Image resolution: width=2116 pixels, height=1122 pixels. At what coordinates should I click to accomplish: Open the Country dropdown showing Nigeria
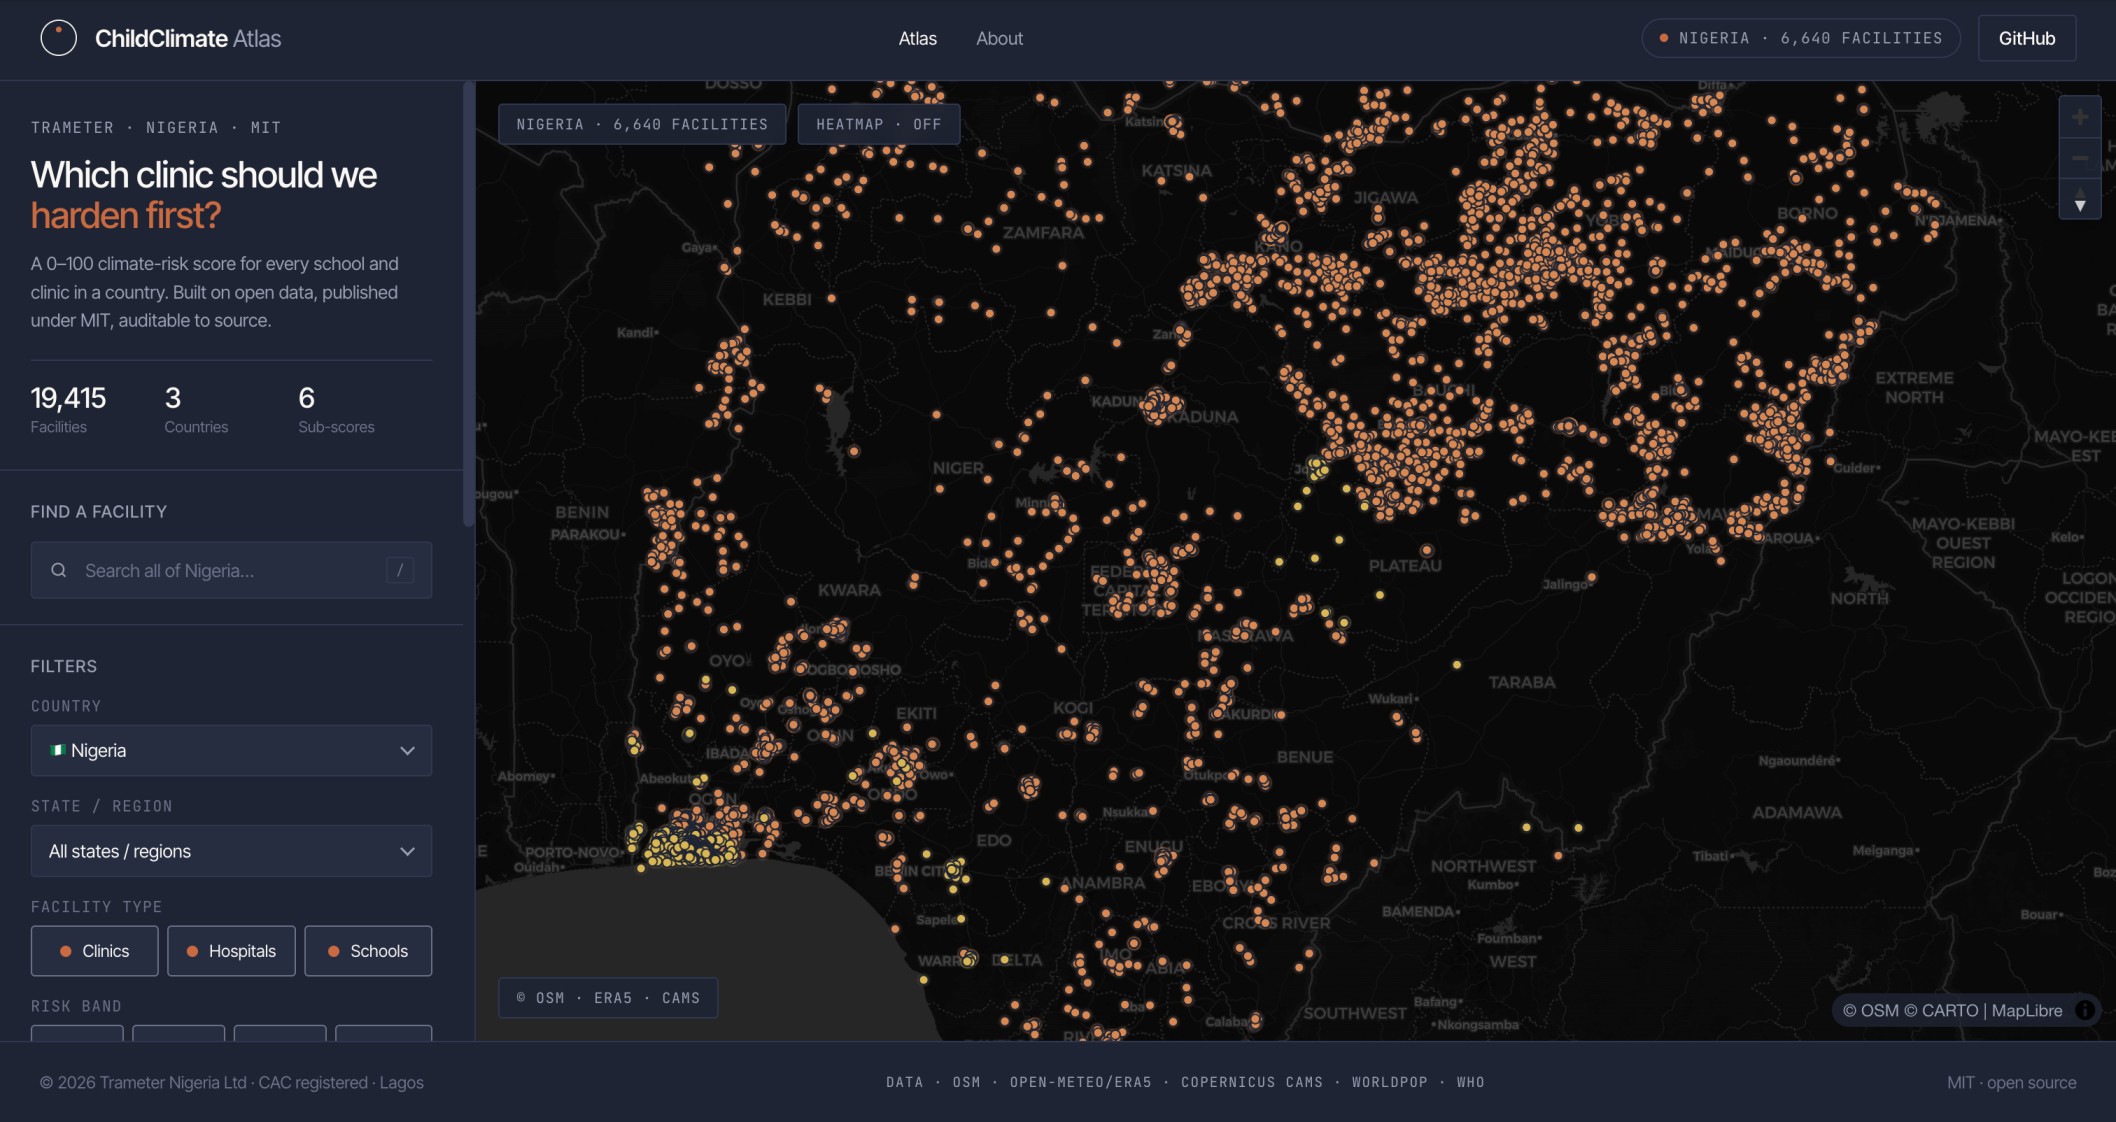click(231, 750)
